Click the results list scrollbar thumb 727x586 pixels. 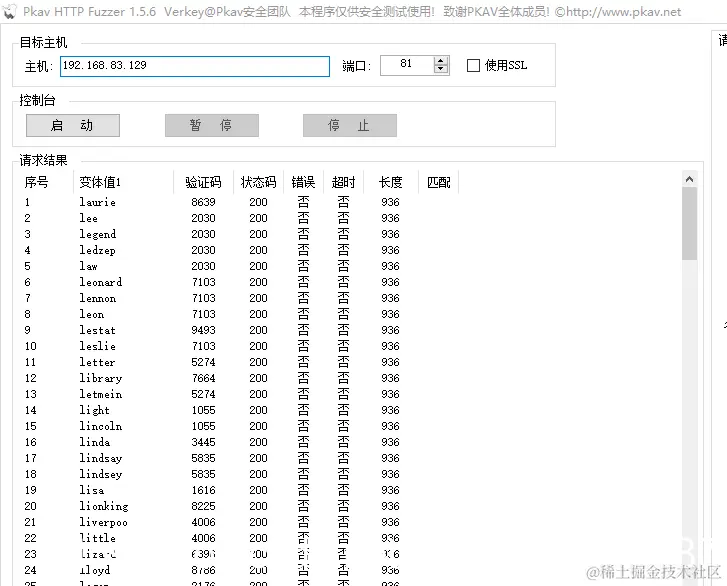[x=689, y=223]
